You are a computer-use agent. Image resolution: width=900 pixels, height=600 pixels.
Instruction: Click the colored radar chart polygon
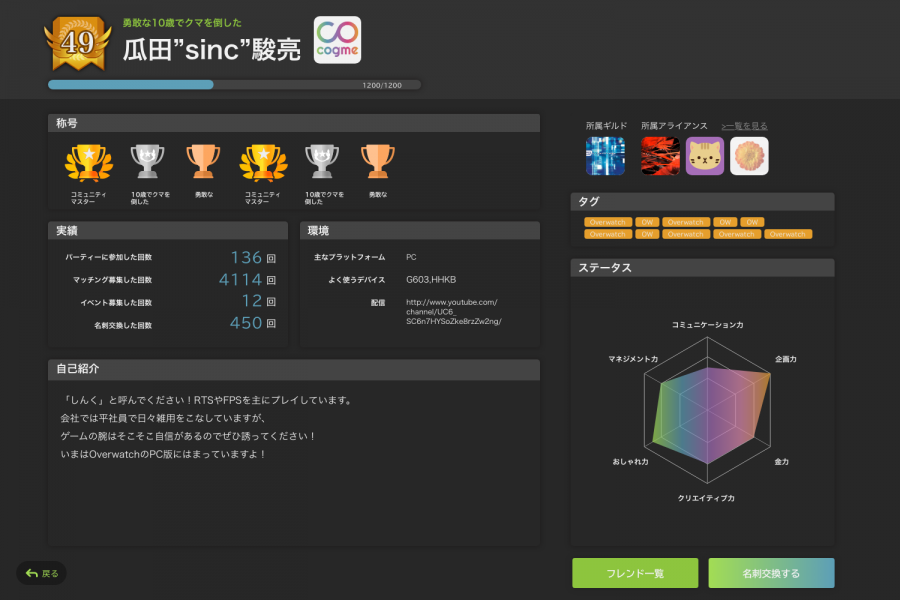[709, 415]
